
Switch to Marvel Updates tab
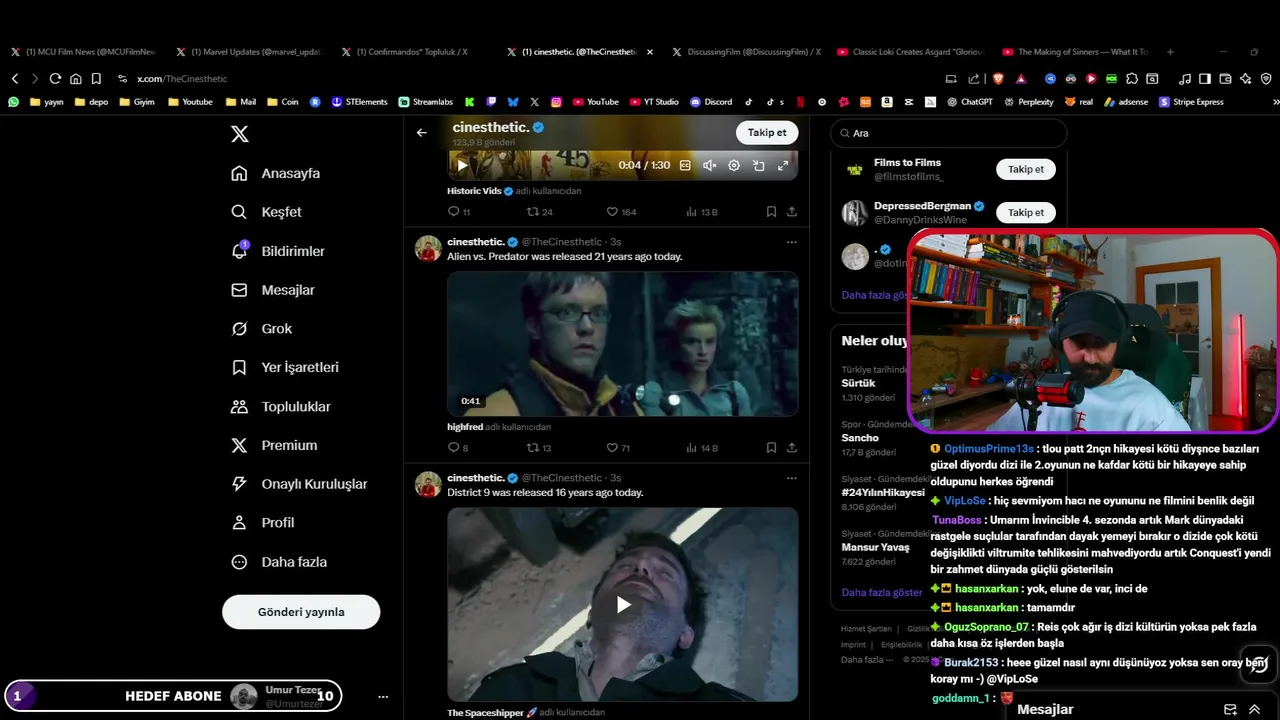(248, 52)
